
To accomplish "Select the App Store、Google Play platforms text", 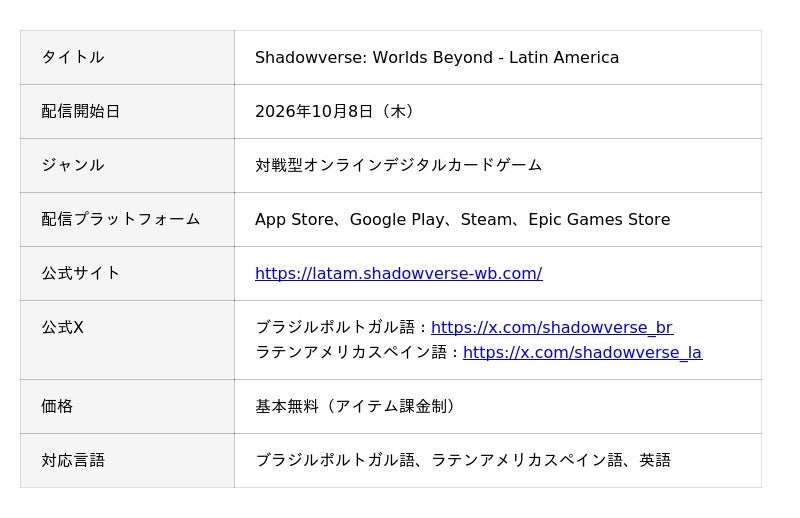I will (463, 219).
